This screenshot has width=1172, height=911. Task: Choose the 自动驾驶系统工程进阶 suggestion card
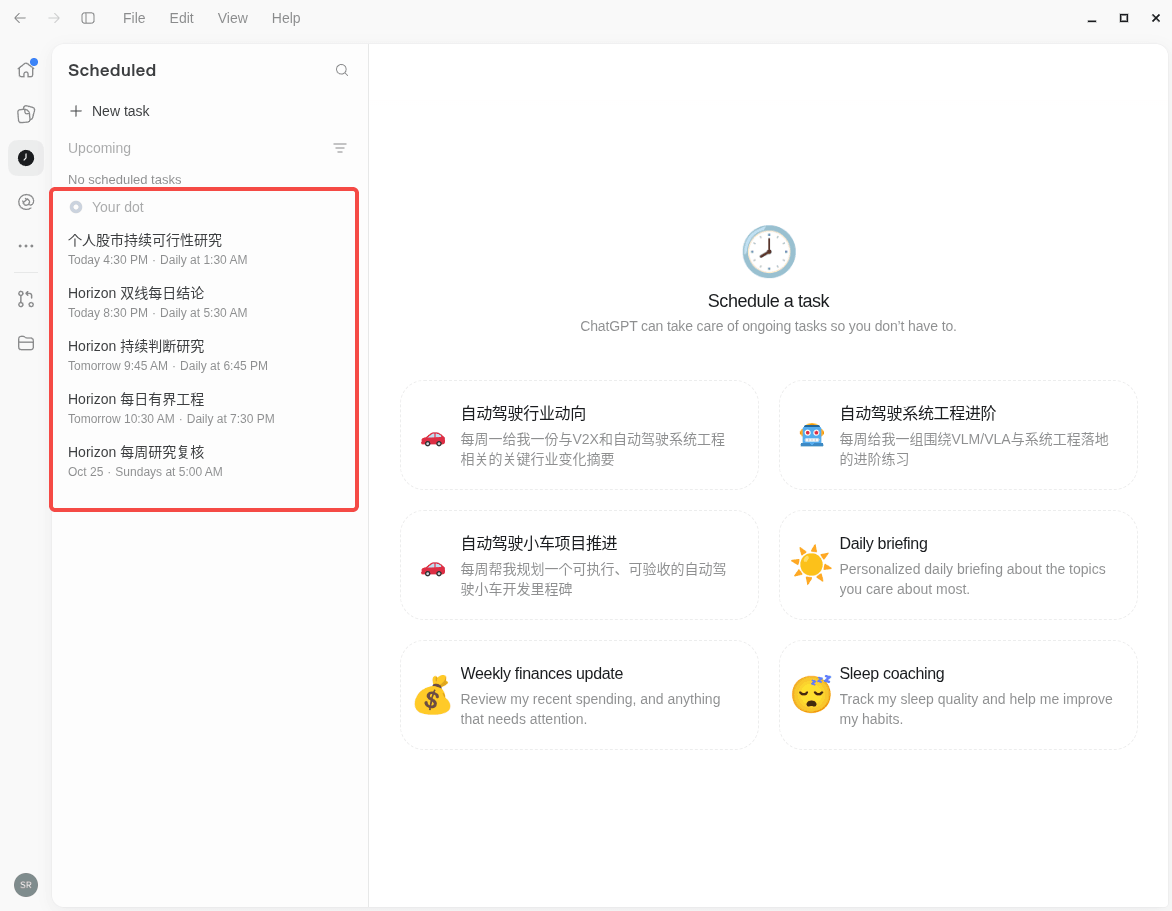[958, 435]
